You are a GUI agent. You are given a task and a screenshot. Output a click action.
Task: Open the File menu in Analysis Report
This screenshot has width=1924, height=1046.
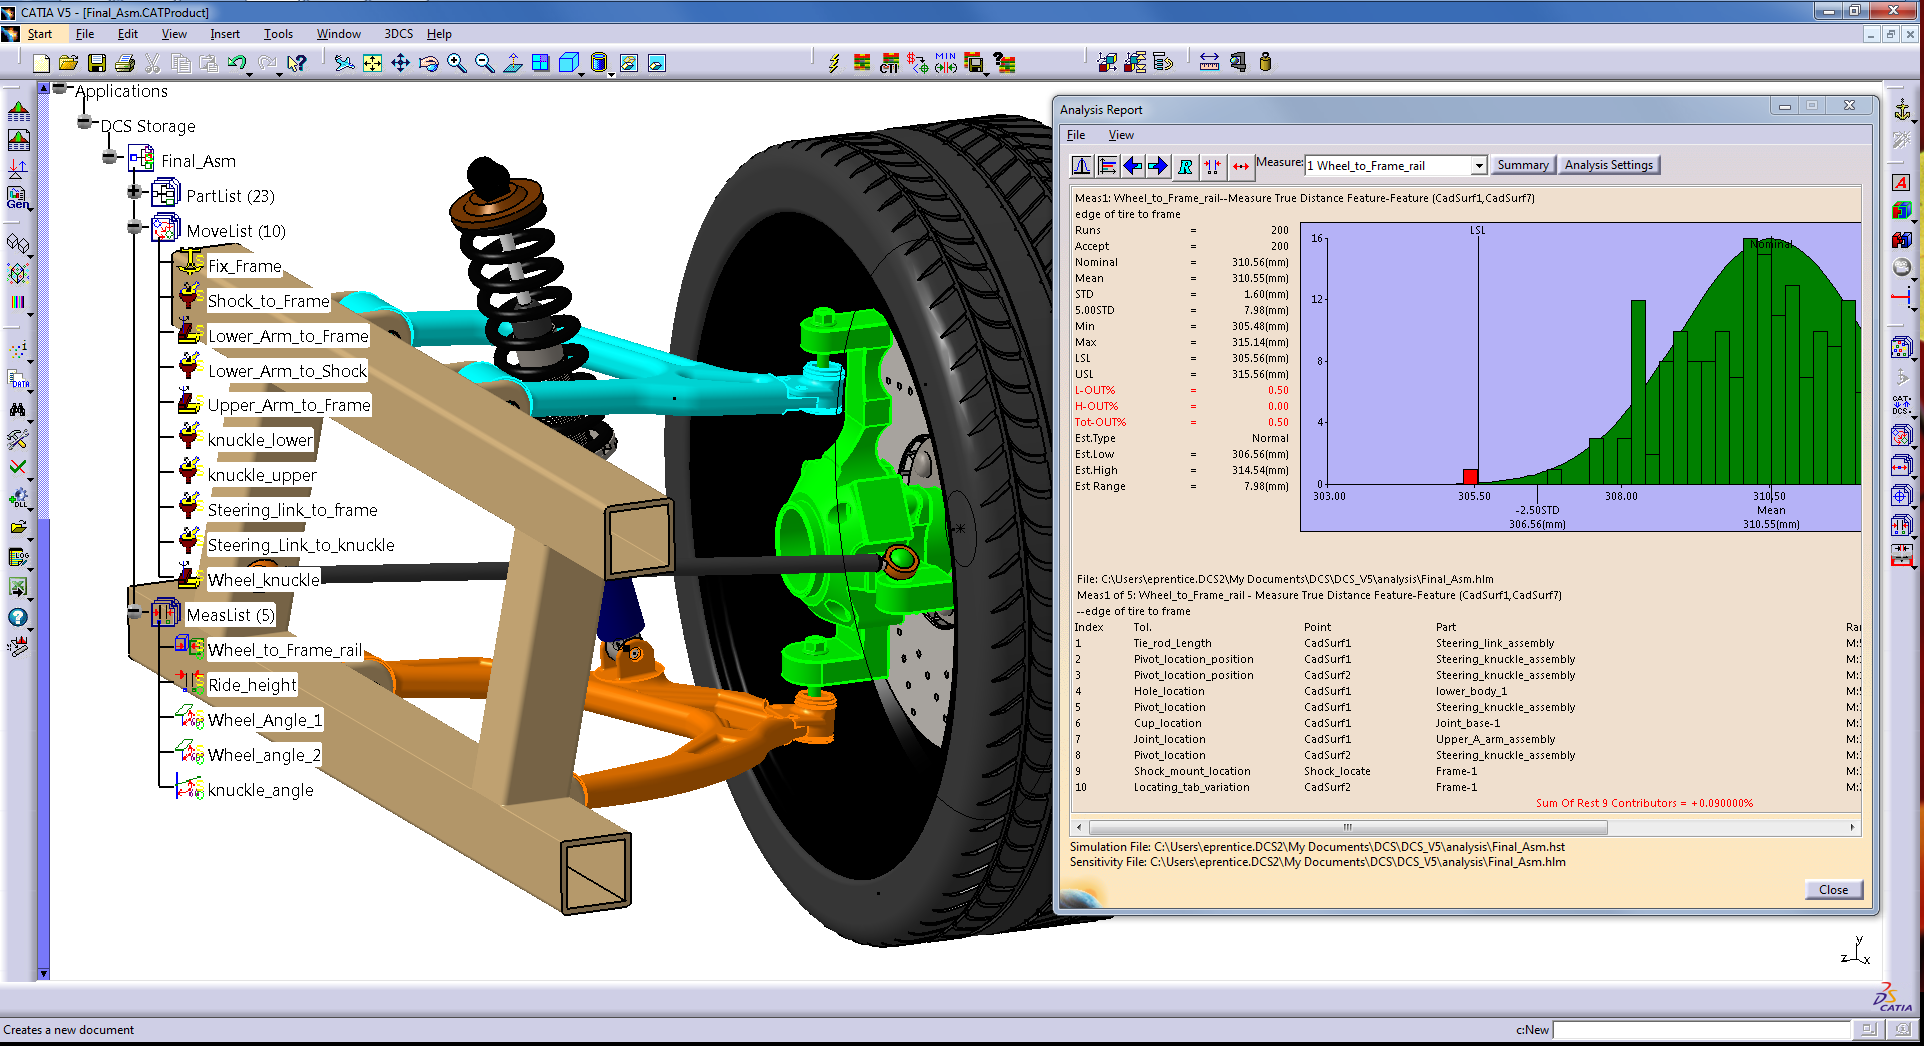tap(1076, 135)
